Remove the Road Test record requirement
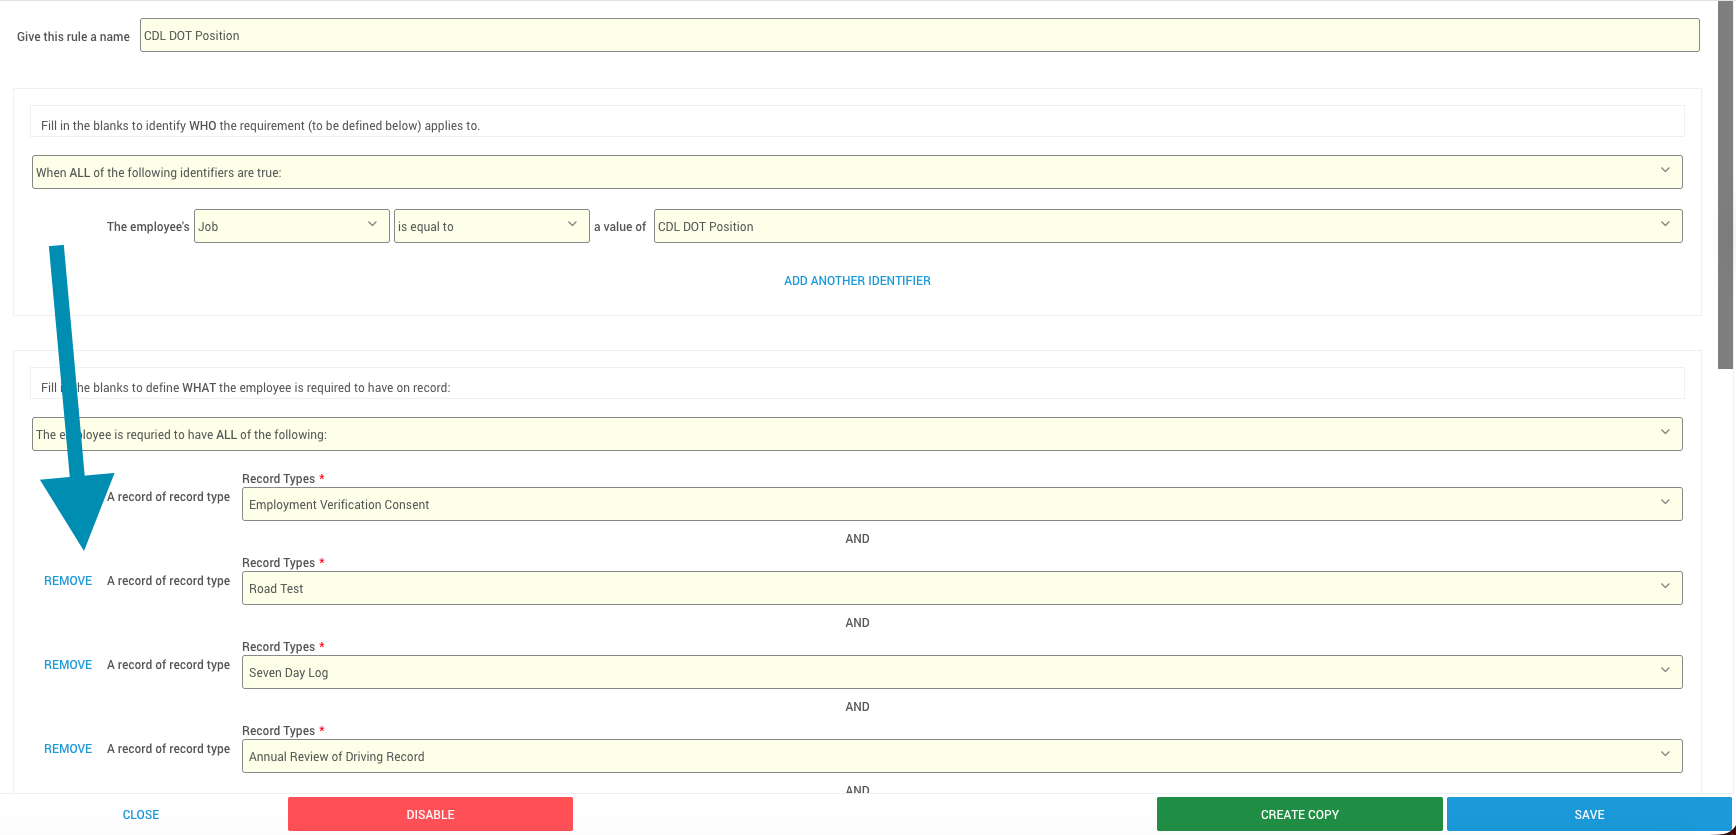Viewport: 1736px width, 835px height. [68, 581]
